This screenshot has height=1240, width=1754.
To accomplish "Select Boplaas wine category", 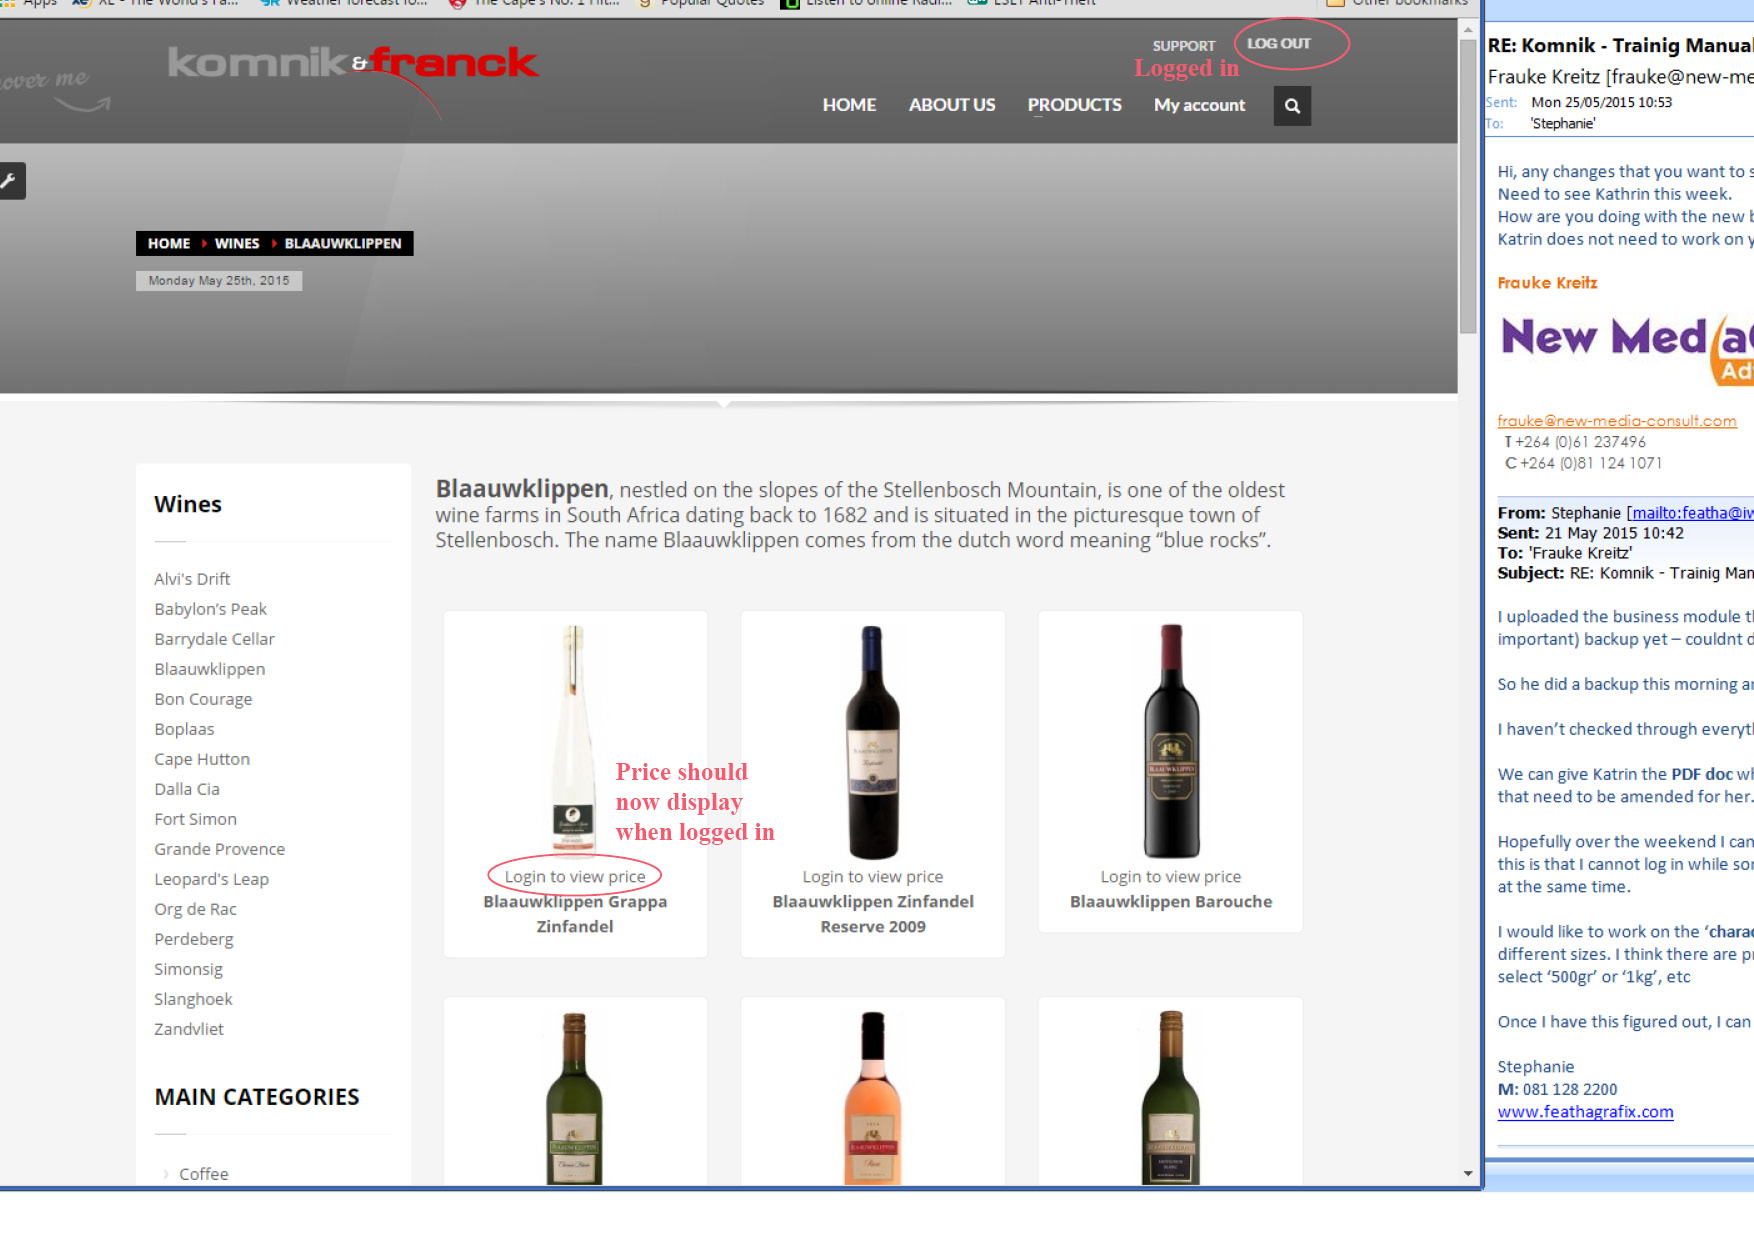I will 184,729.
